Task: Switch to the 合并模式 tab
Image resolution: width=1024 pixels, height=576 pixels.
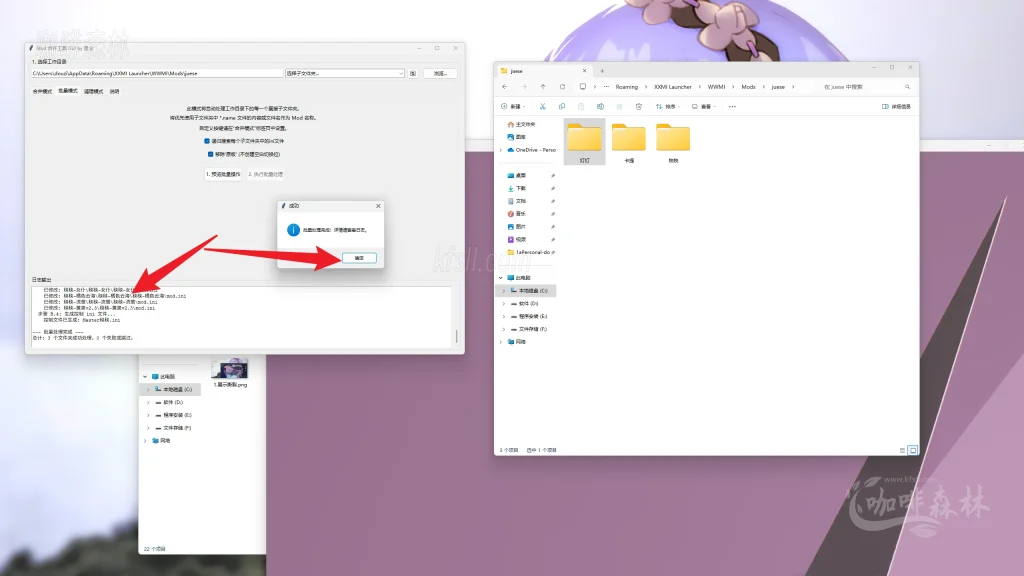Action: (x=42, y=91)
